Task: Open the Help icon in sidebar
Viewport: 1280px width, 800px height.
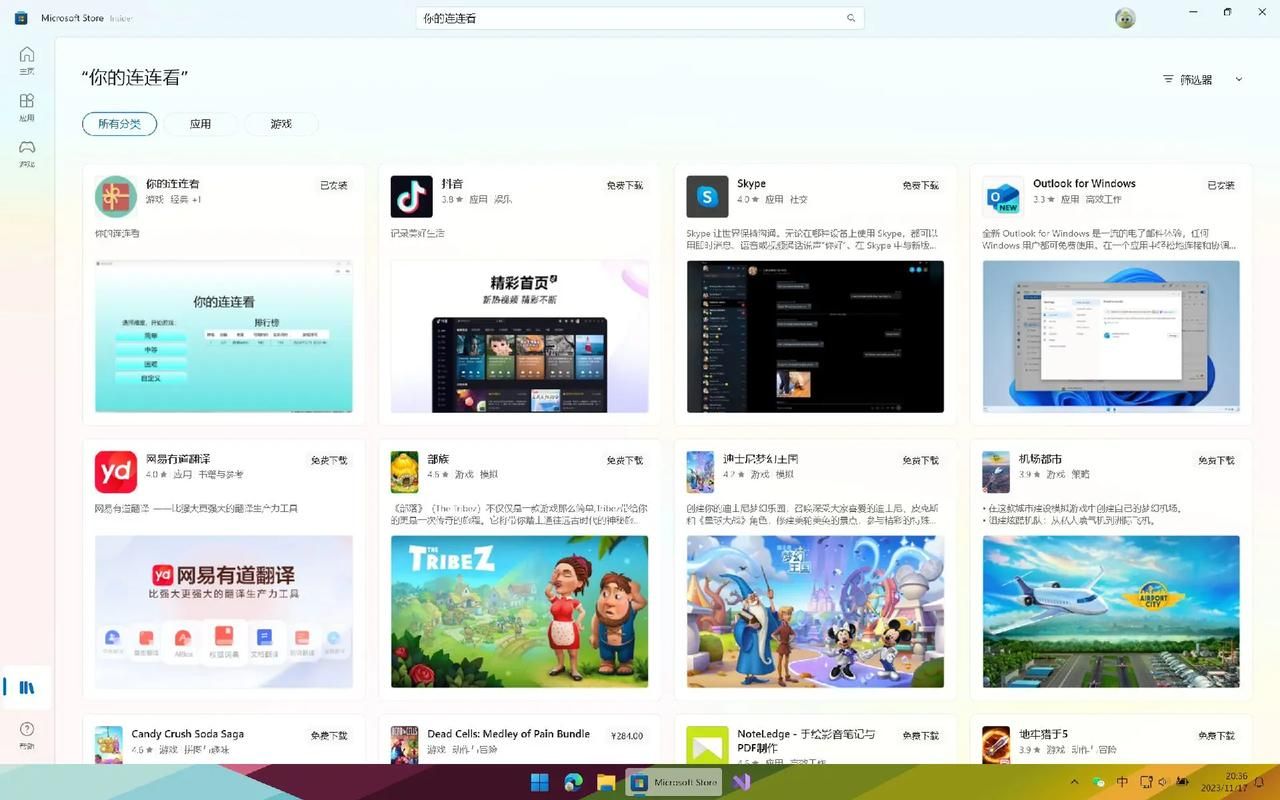Action: coord(27,734)
